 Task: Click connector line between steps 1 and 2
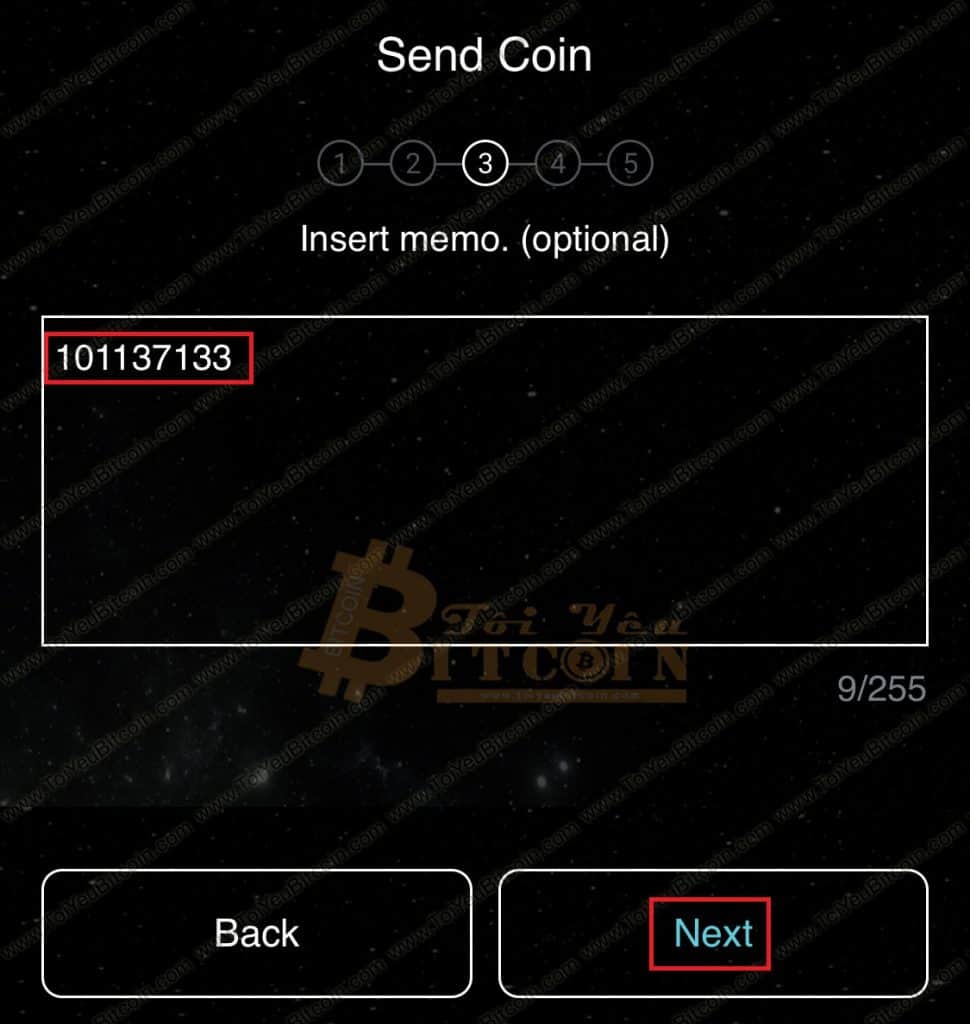[x=376, y=163]
